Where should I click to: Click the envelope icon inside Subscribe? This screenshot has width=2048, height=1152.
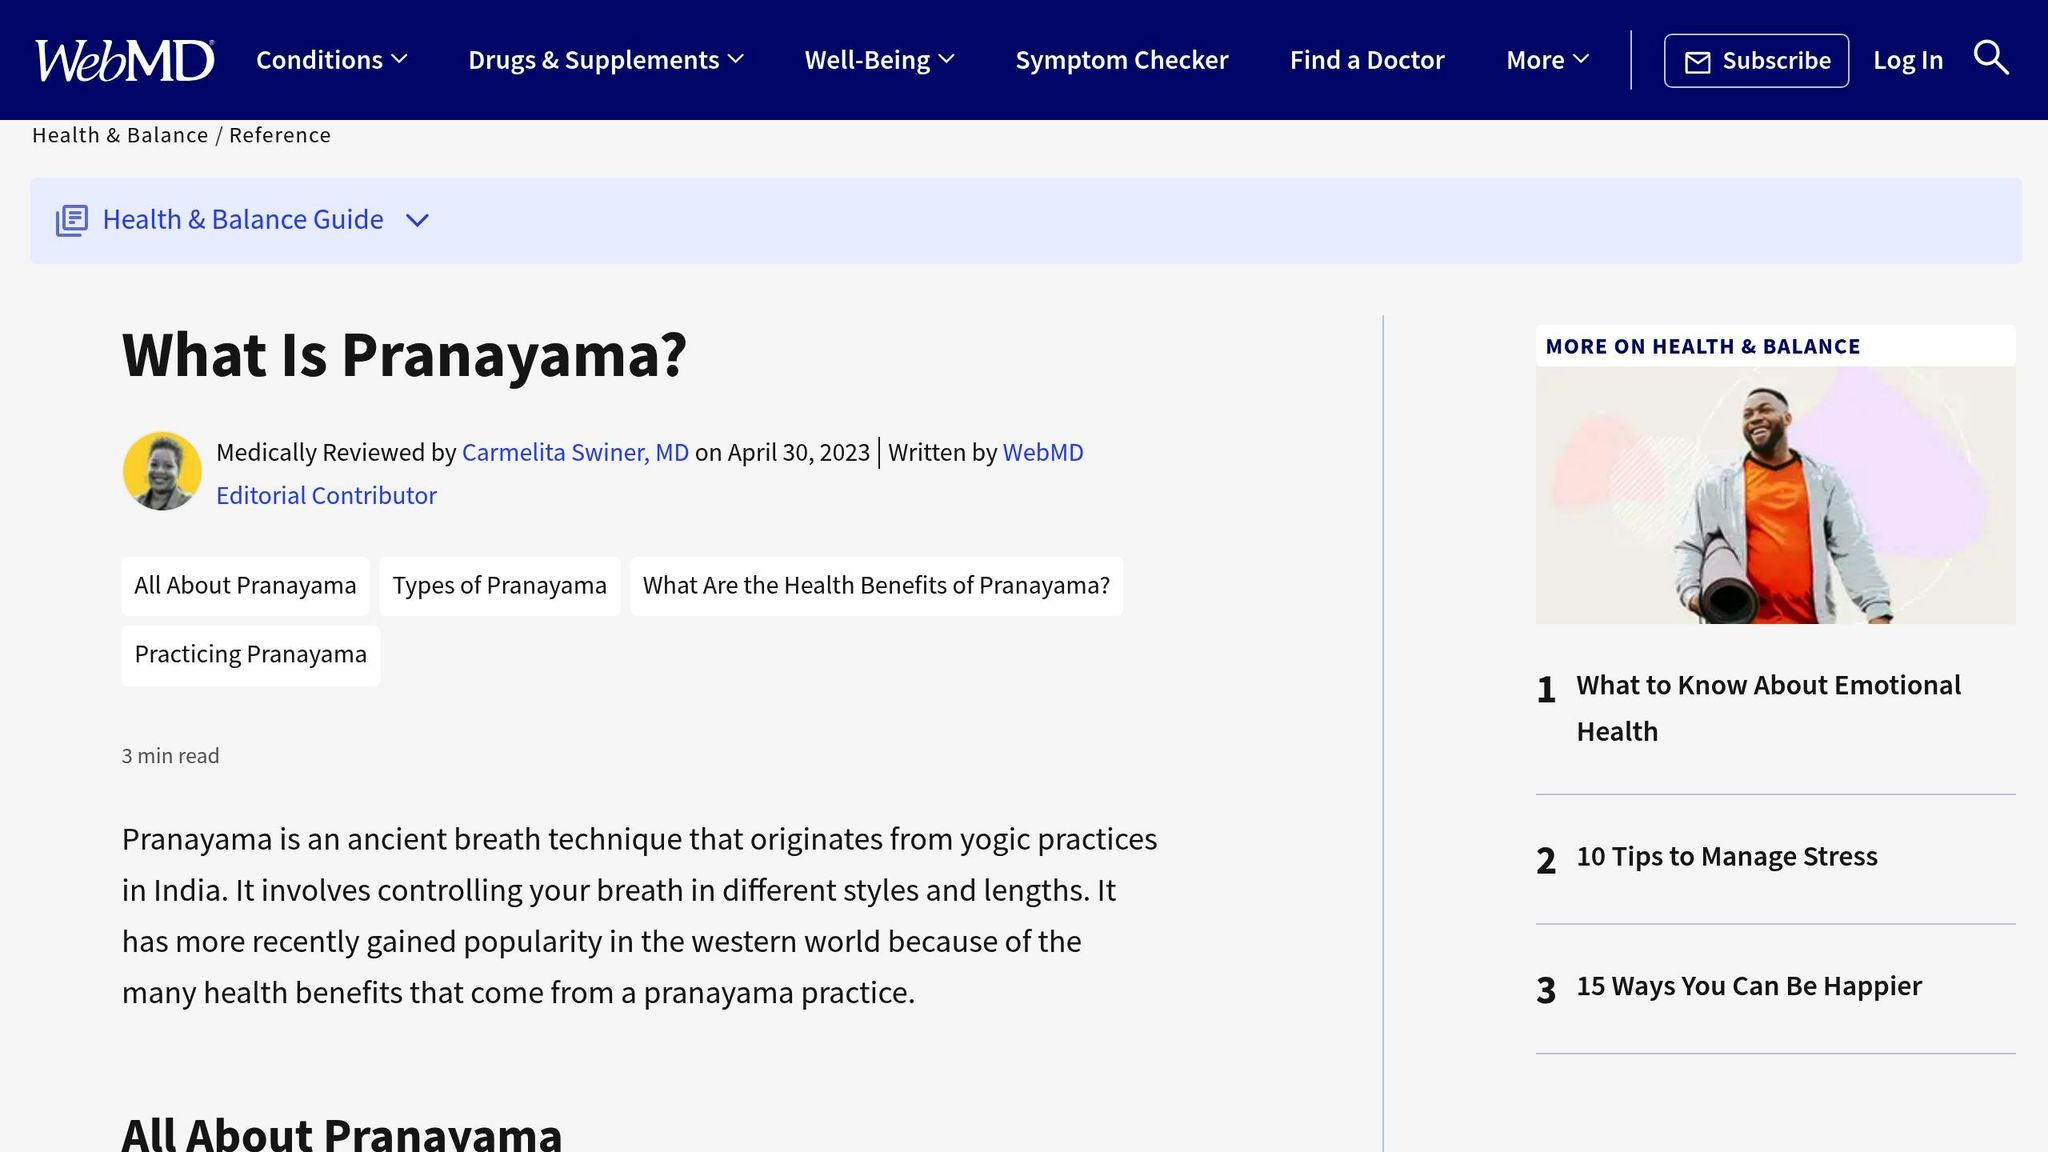click(x=1697, y=60)
